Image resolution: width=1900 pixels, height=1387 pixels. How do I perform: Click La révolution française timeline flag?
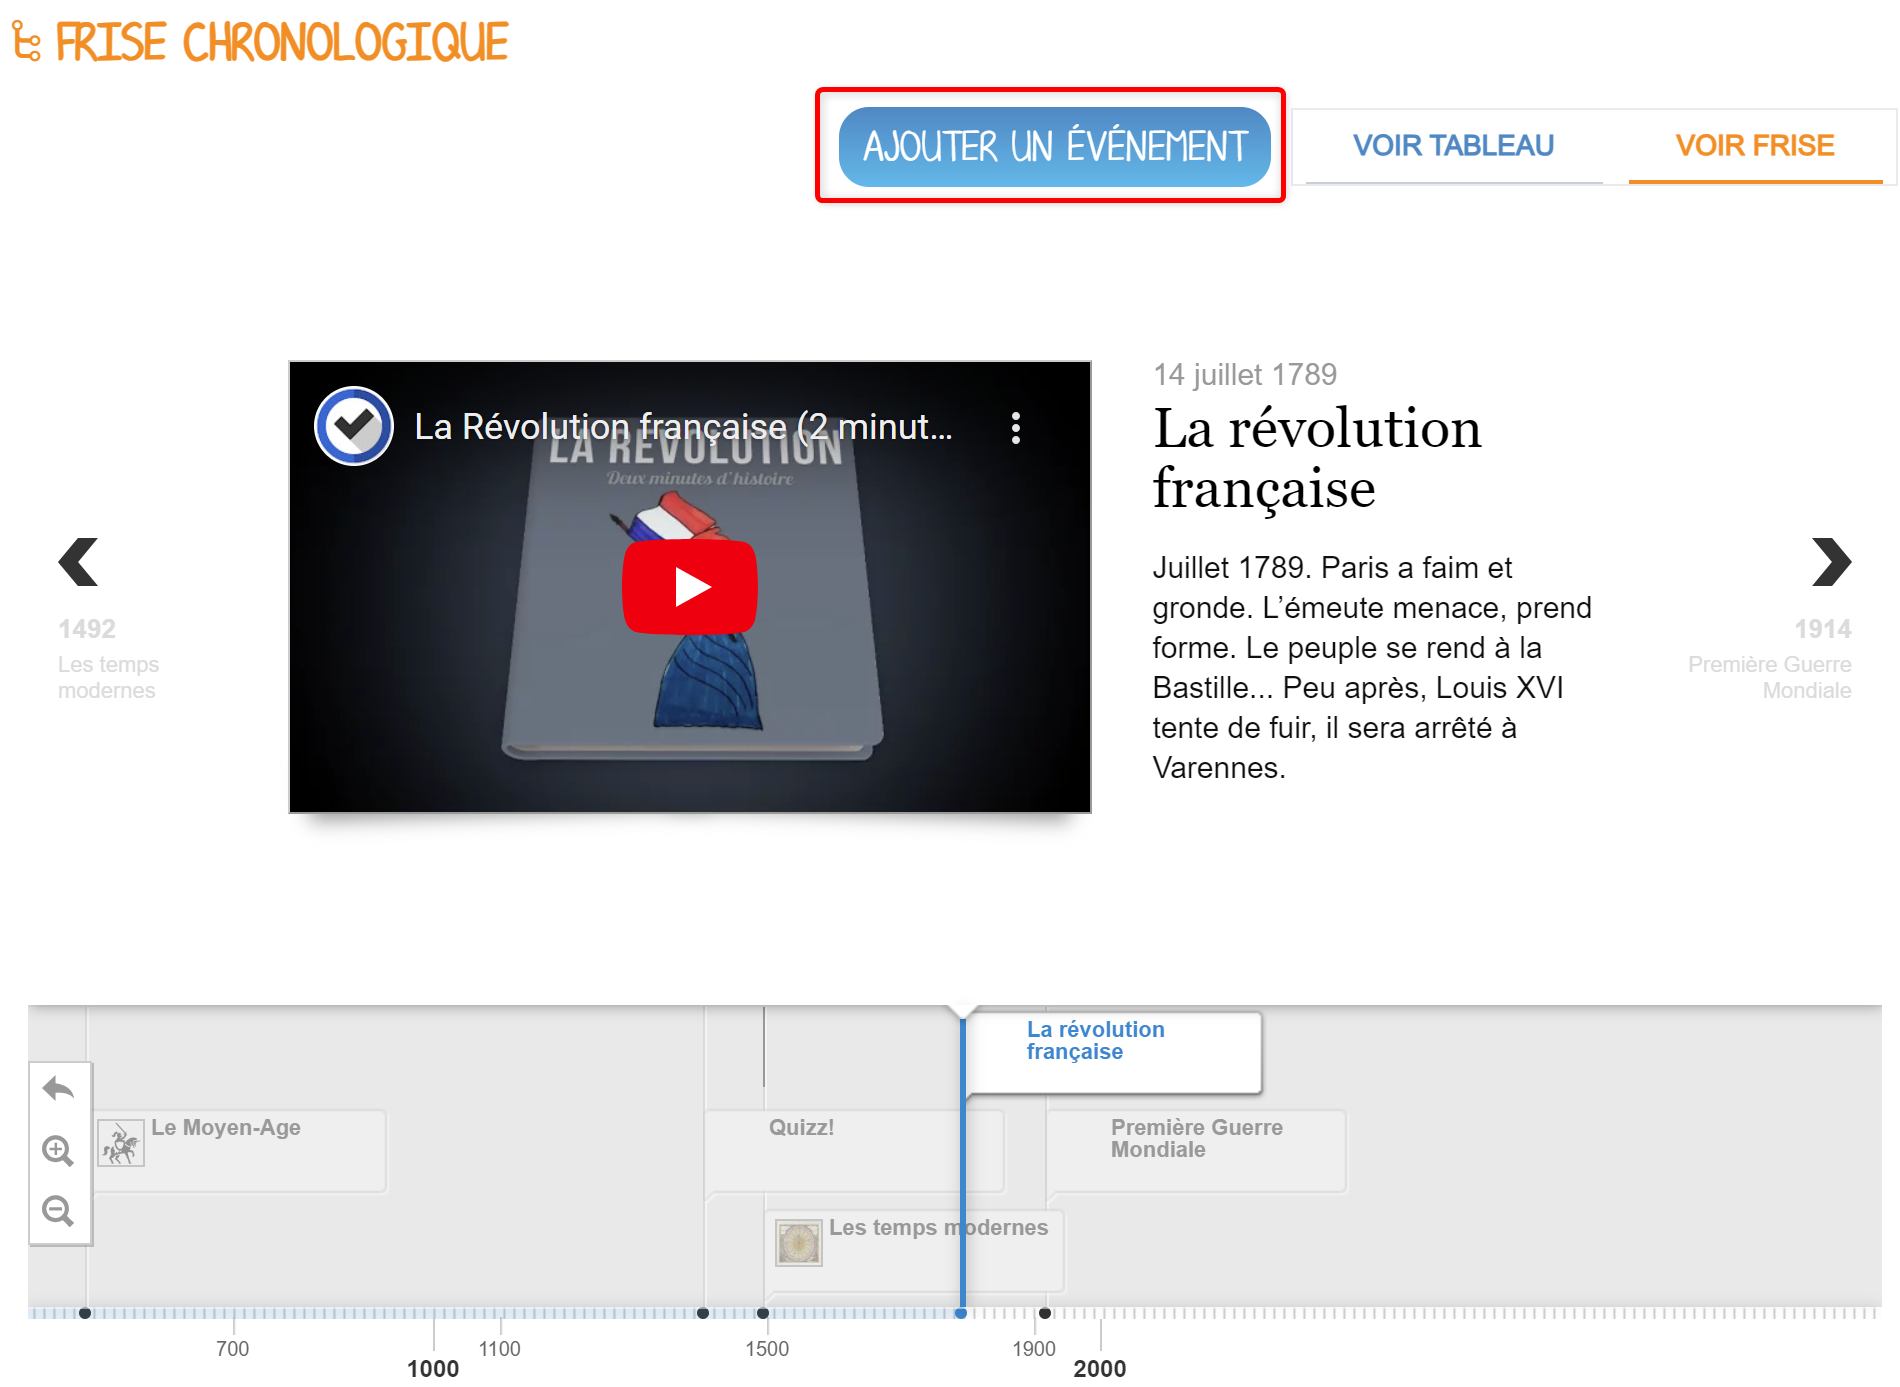[1095, 1041]
